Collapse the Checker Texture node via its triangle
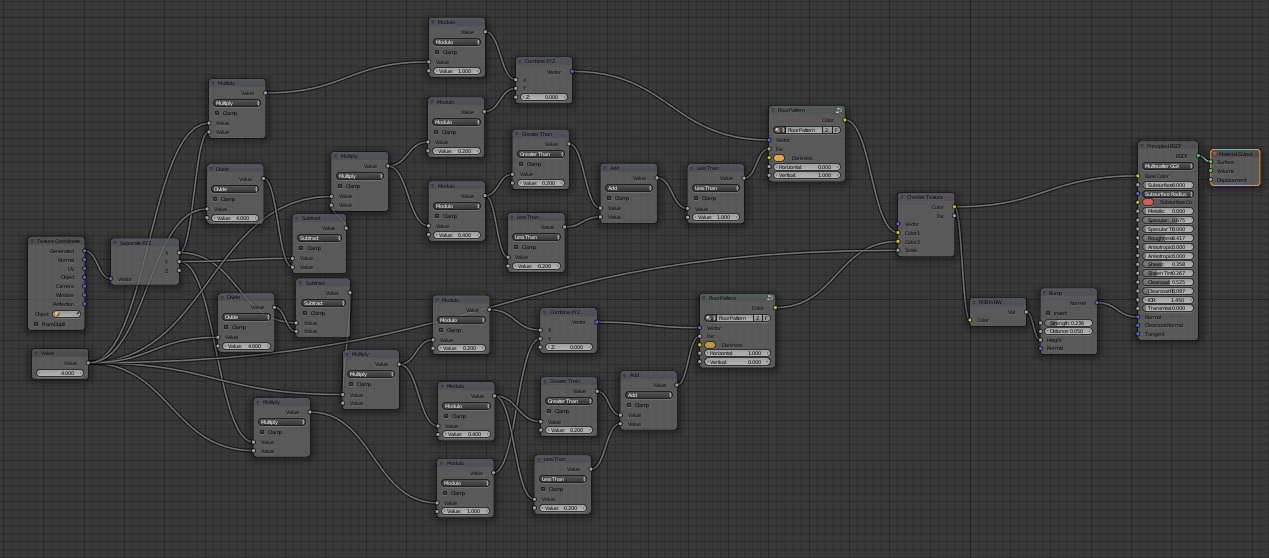This screenshot has height=558, width=1269. 902,197
